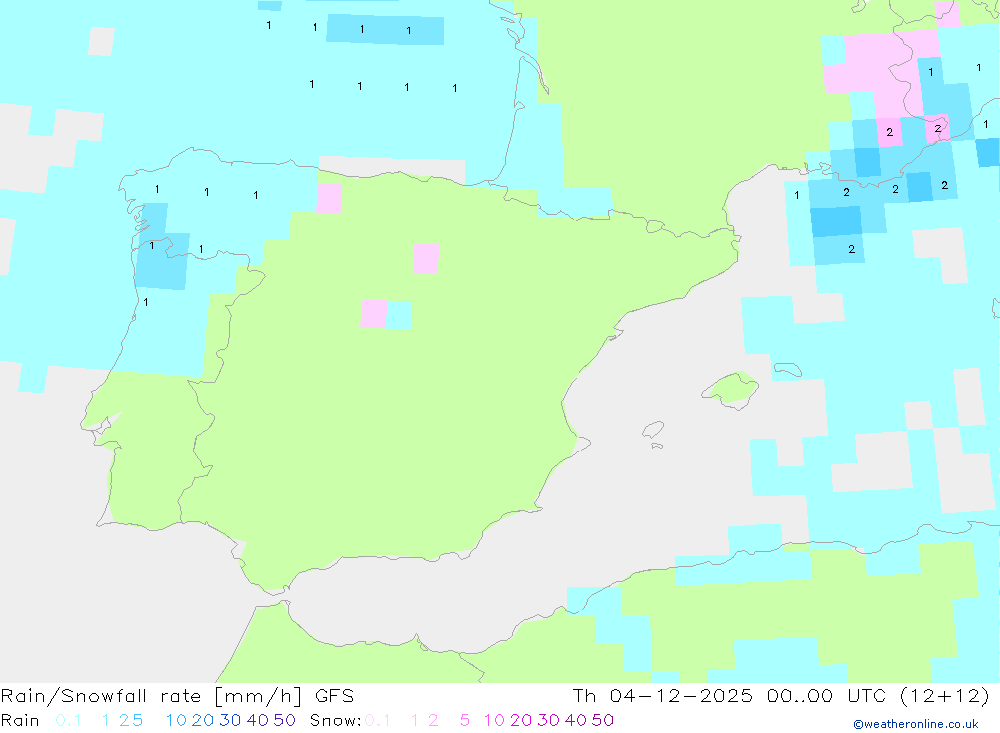Select the magenta Snow legend value 5
This screenshot has height=733, width=1000.
click(x=465, y=720)
